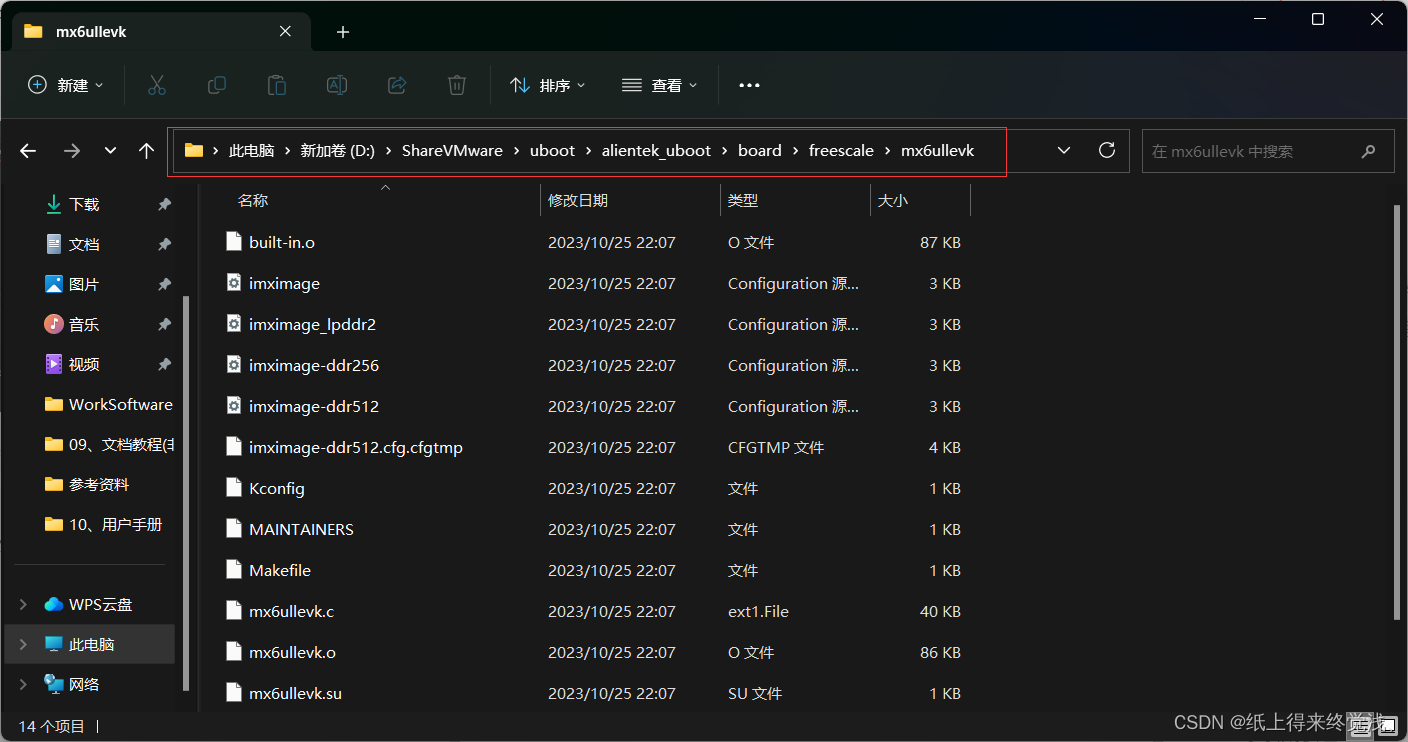Image resolution: width=1408 pixels, height=742 pixels.
Task: Unpin 音乐 from quick access
Action: pos(164,324)
